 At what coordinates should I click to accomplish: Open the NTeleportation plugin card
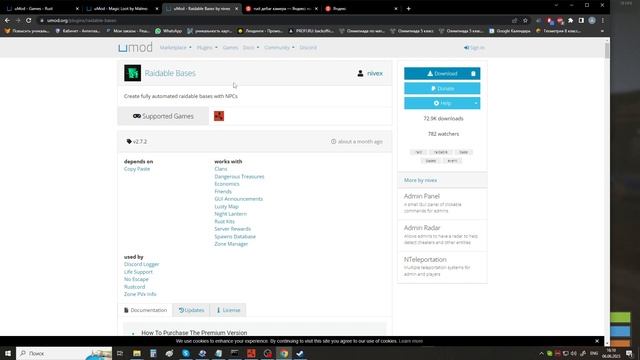[x=442, y=267]
